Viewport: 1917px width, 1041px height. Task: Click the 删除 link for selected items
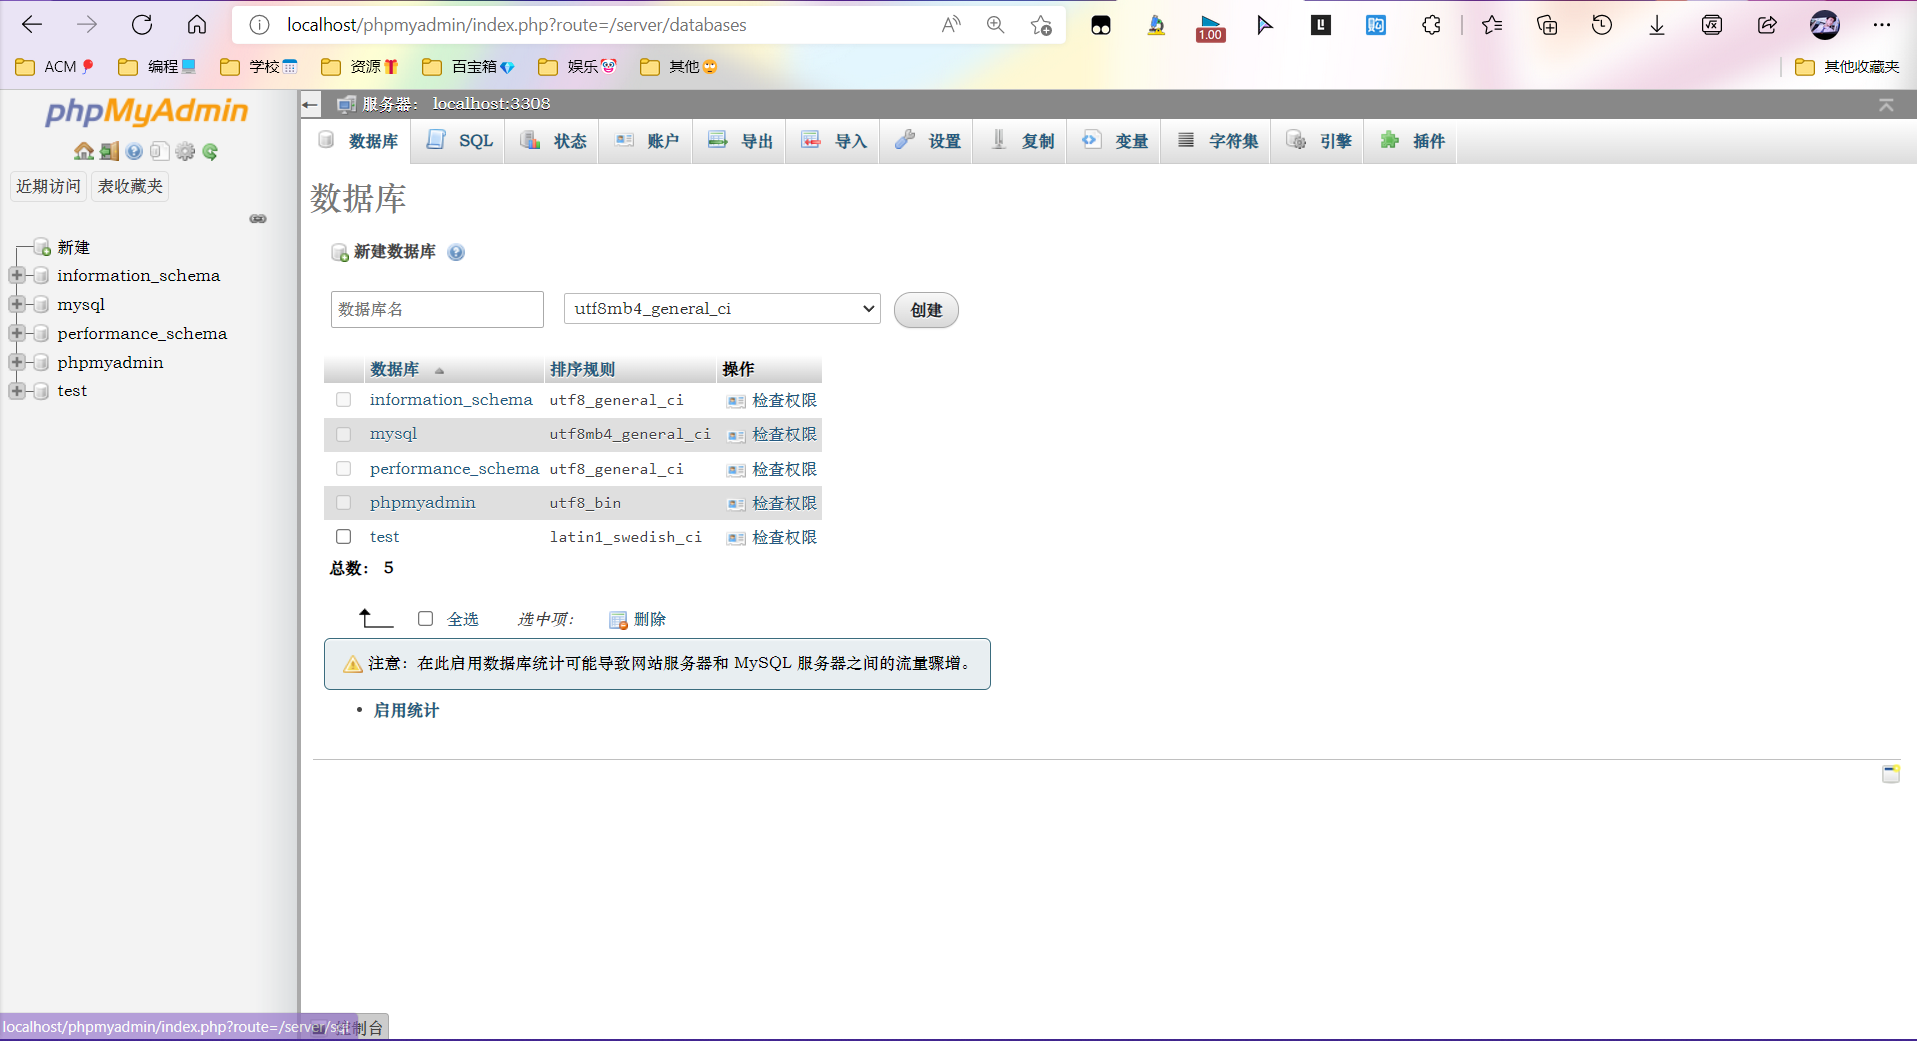pyautogui.click(x=637, y=619)
